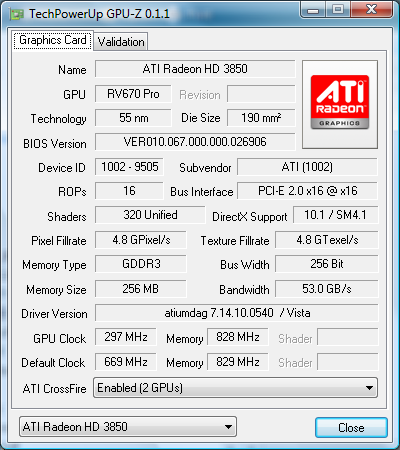Click the Memory Type label
This screenshot has height=450, width=400.
[54, 265]
